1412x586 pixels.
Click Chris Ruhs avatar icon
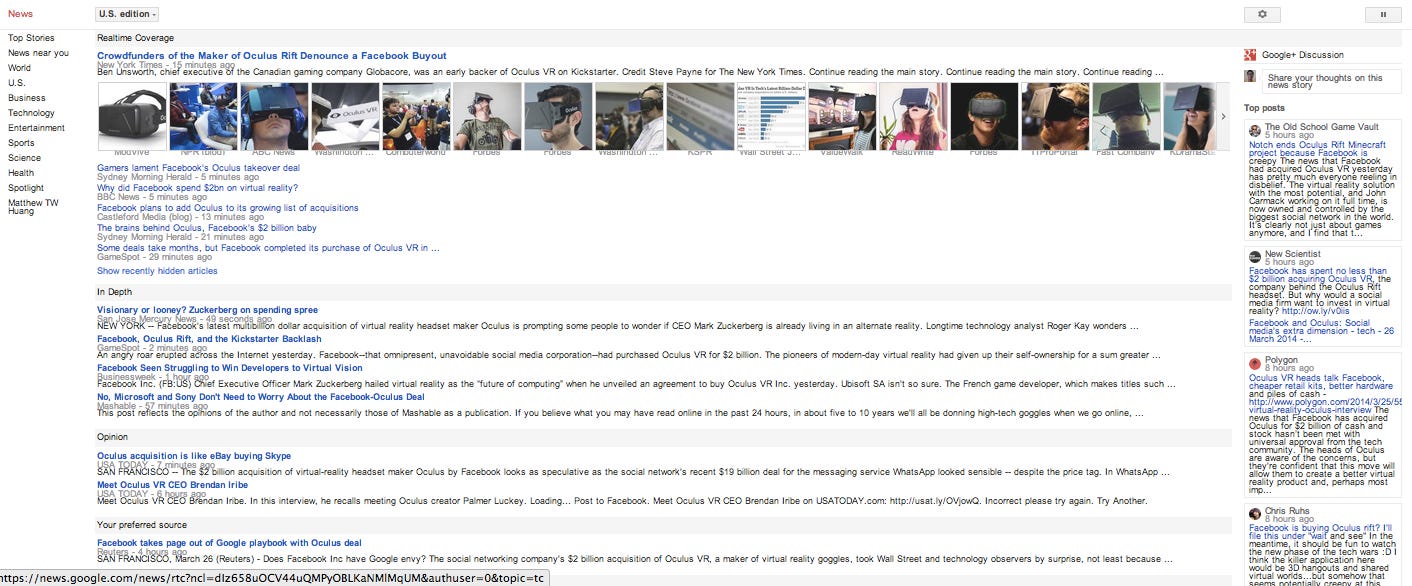point(1255,514)
